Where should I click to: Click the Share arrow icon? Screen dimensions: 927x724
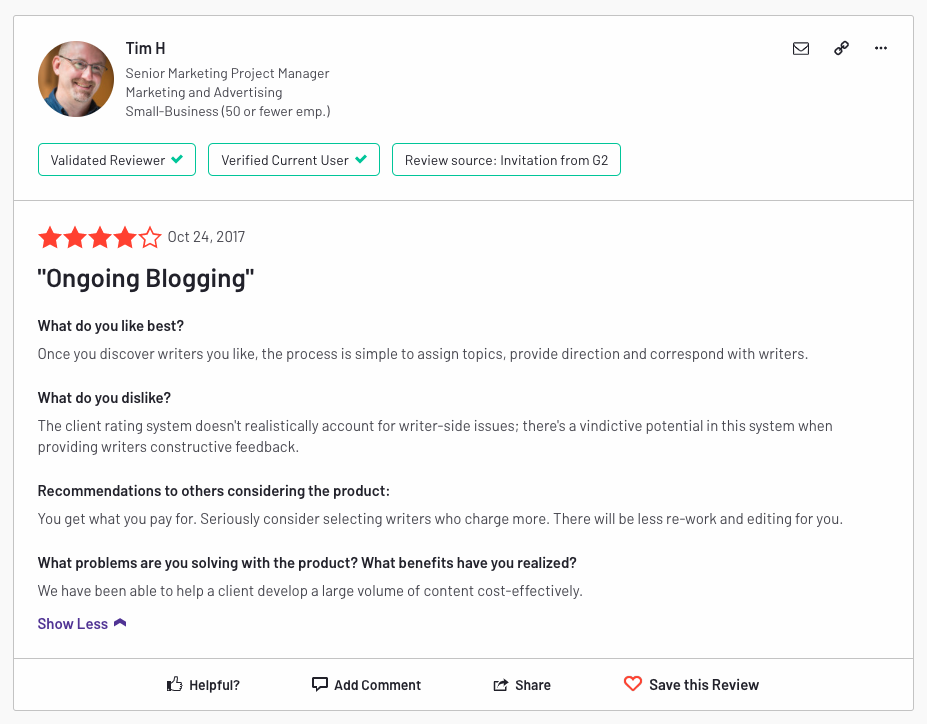pos(501,685)
